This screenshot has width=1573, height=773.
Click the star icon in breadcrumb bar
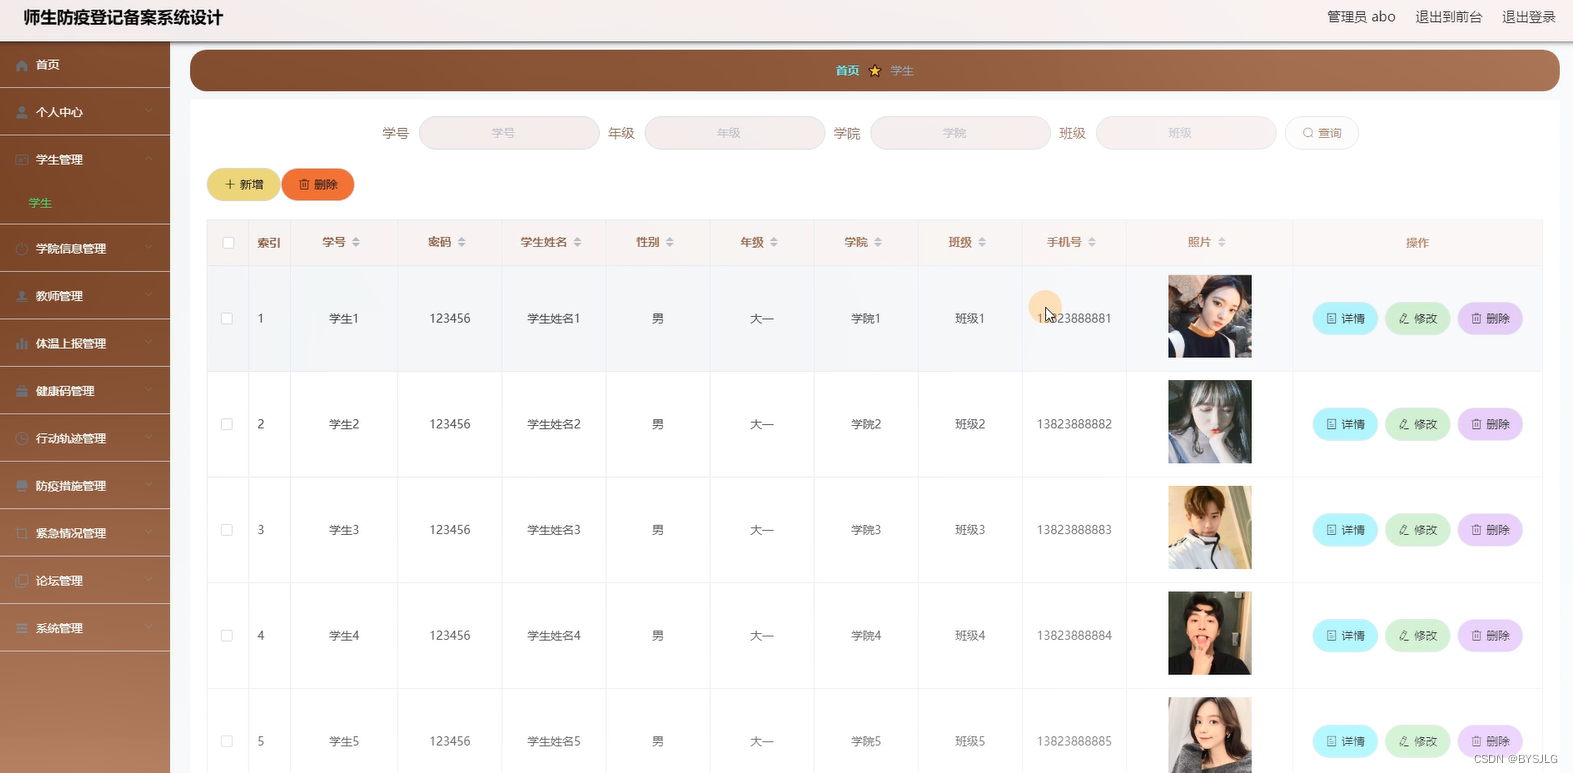pyautogui.click(x=875, y=71)
